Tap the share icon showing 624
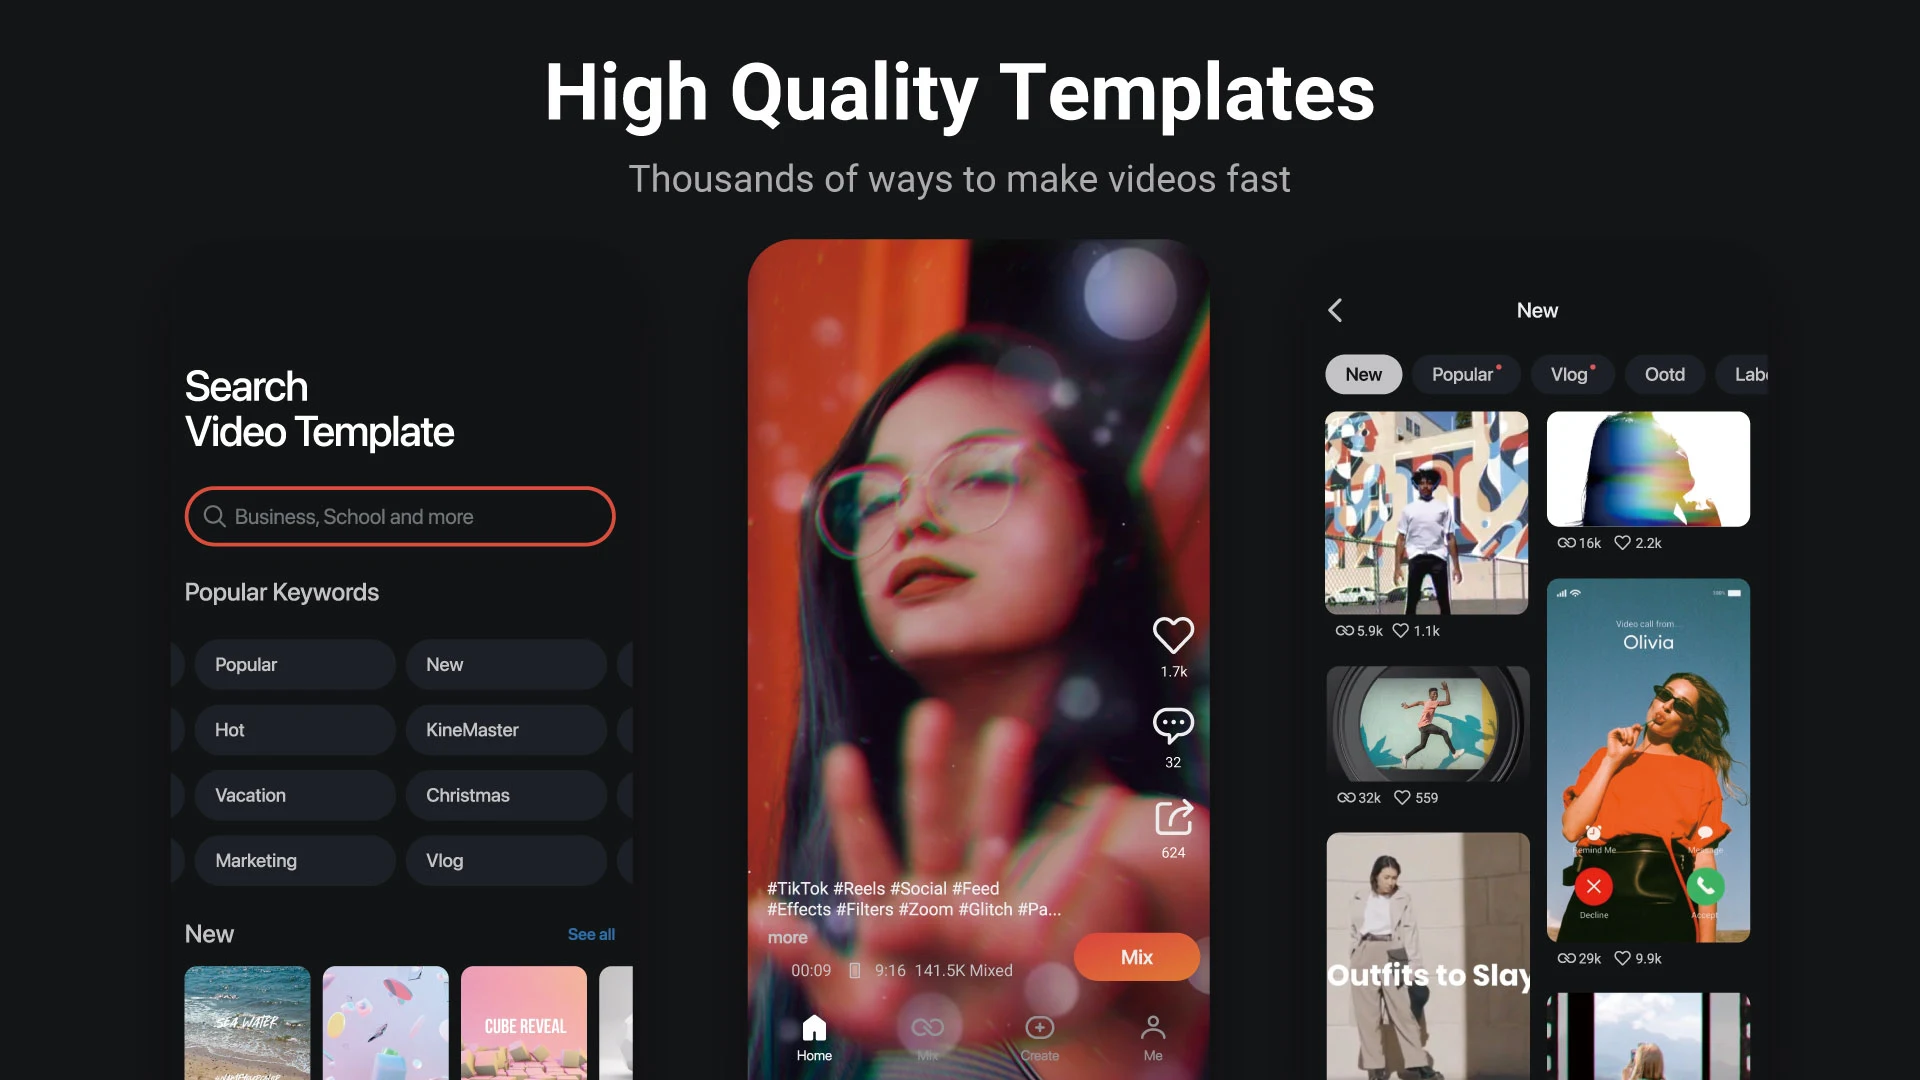This screenshot has height=1080, width=1920. click(x=1174, y=818)
